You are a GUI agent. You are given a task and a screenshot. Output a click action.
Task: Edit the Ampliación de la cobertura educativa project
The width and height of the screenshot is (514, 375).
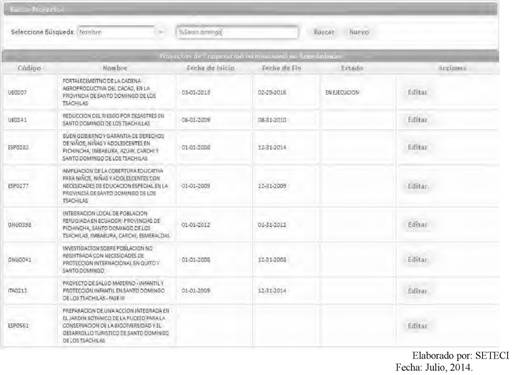pyautogui.click(x=417, y=186)
